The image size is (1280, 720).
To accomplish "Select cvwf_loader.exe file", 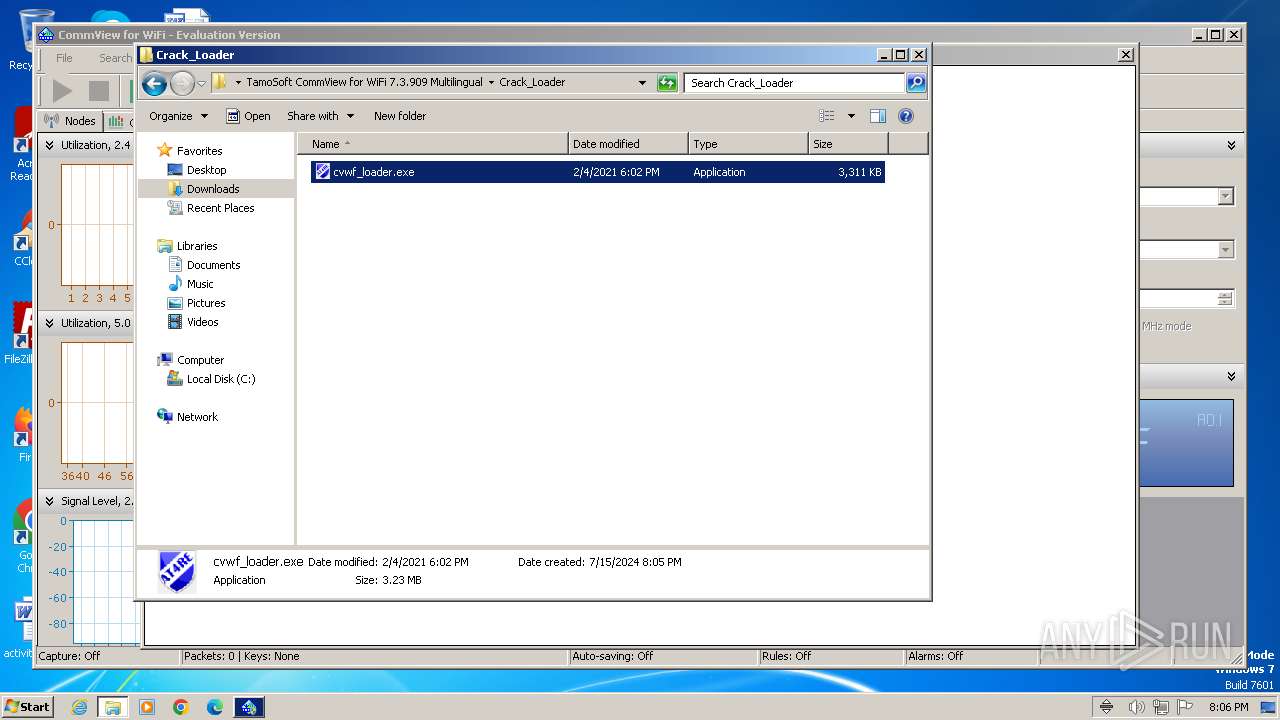I will (x=598, y=172).
